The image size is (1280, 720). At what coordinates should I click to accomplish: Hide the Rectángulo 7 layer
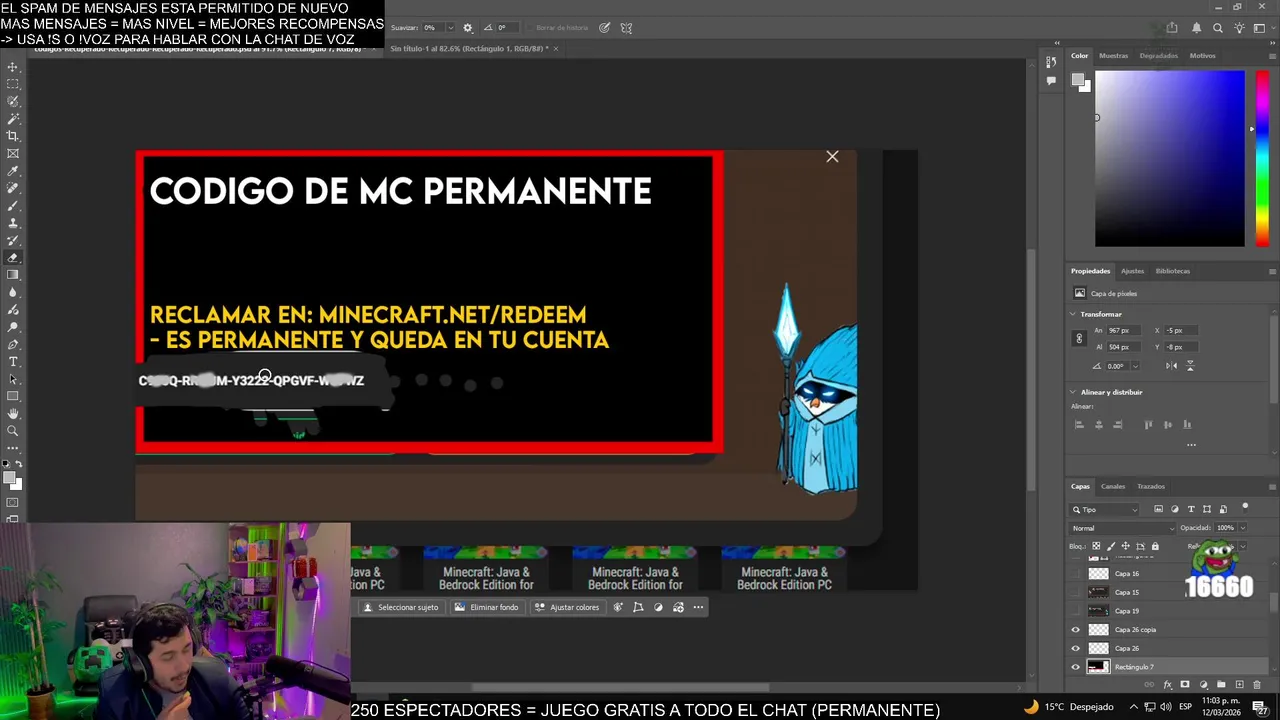tap(1076, 667)
